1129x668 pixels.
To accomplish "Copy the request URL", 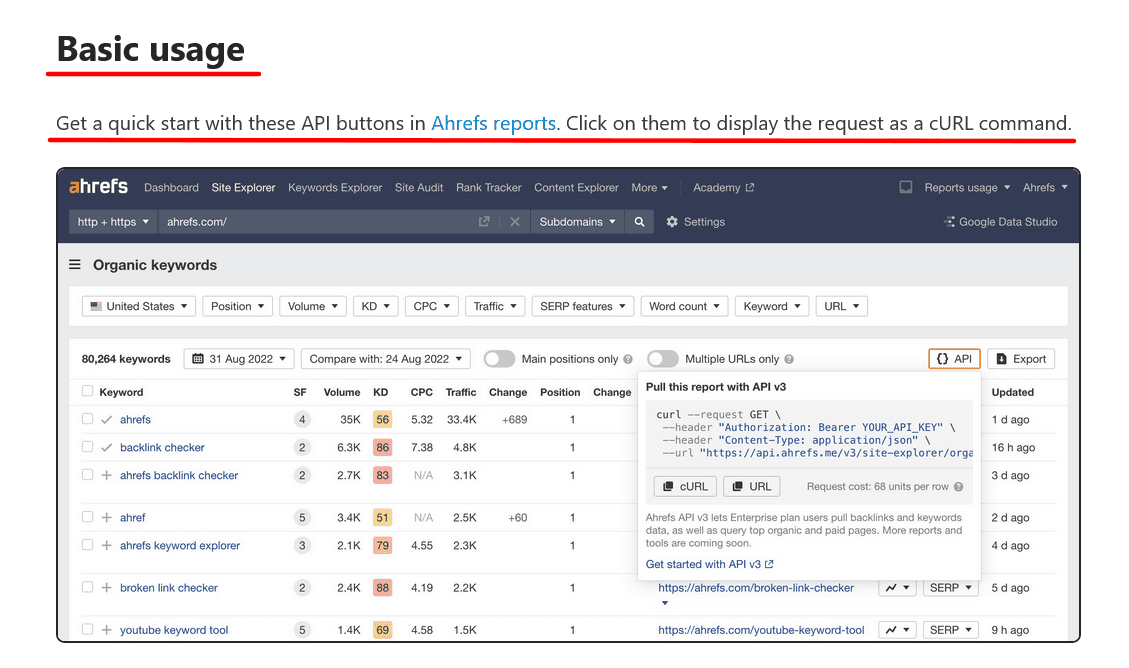I will pyautogui.click(x=751, y=486).
